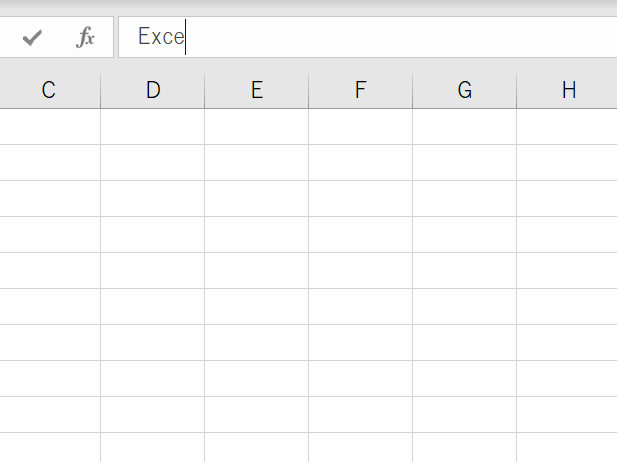
Task: Select the topmost visible cell in column D
Action: pyautogui.click(x=153, y=127)
